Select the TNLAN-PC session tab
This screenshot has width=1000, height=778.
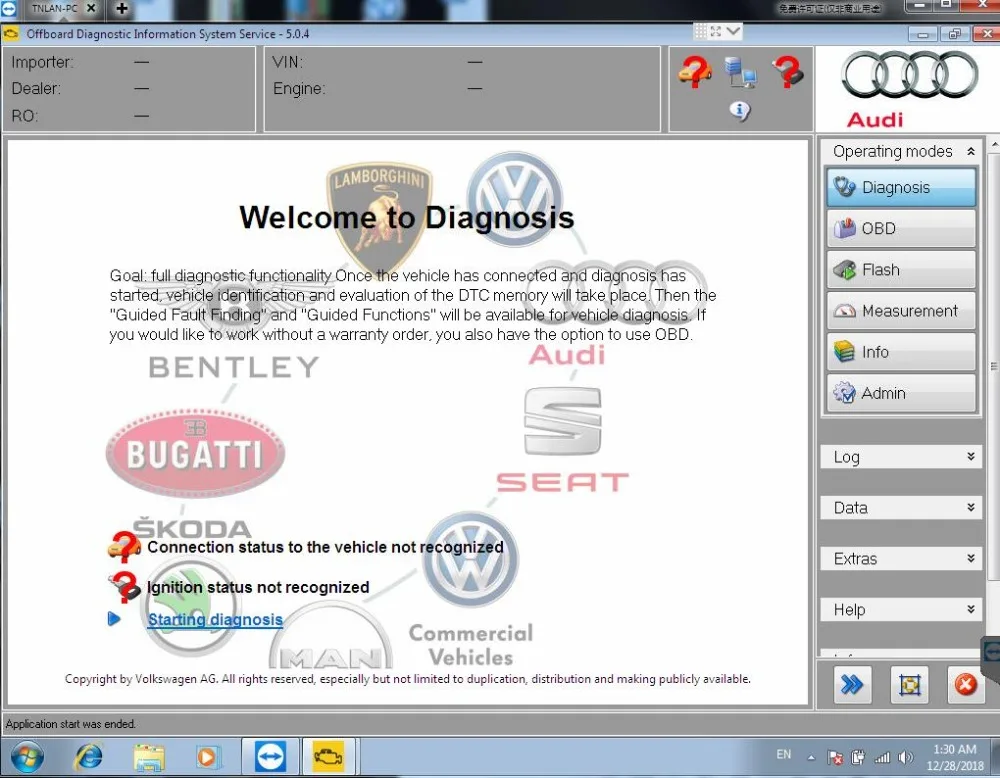(54, 8)
